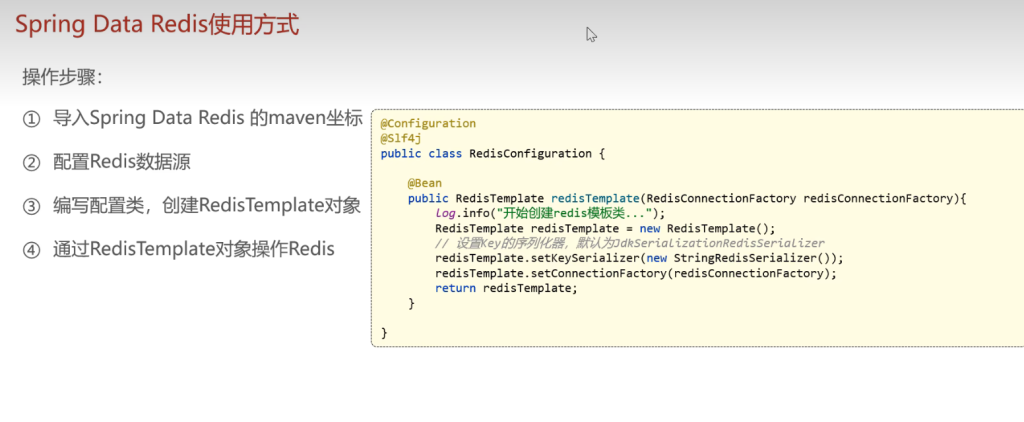Click the grey comment about JdkSerializationRedisSerializer
The width and height of the screenshot is (1024, 422).
(x=629, y=244)
